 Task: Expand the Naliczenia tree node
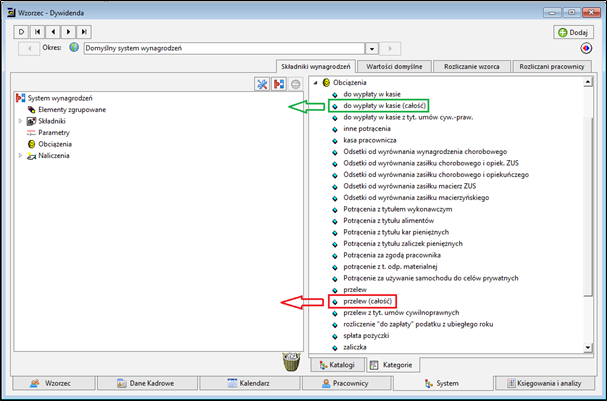coord(20,156)
